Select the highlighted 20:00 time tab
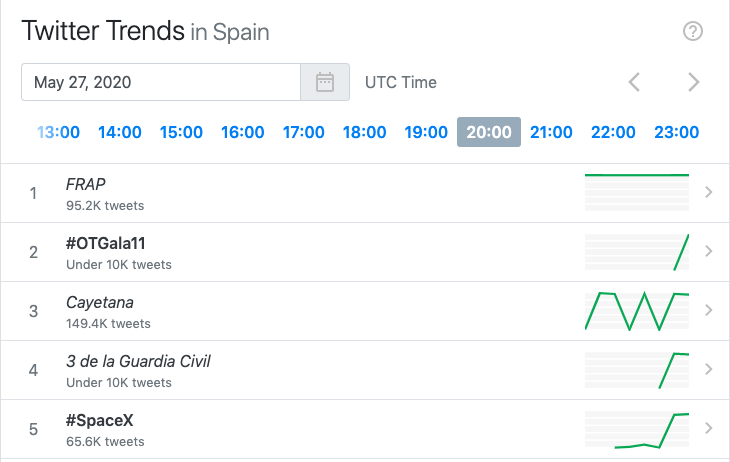Viewport: 730px width, 462px height. pos(489,132)
